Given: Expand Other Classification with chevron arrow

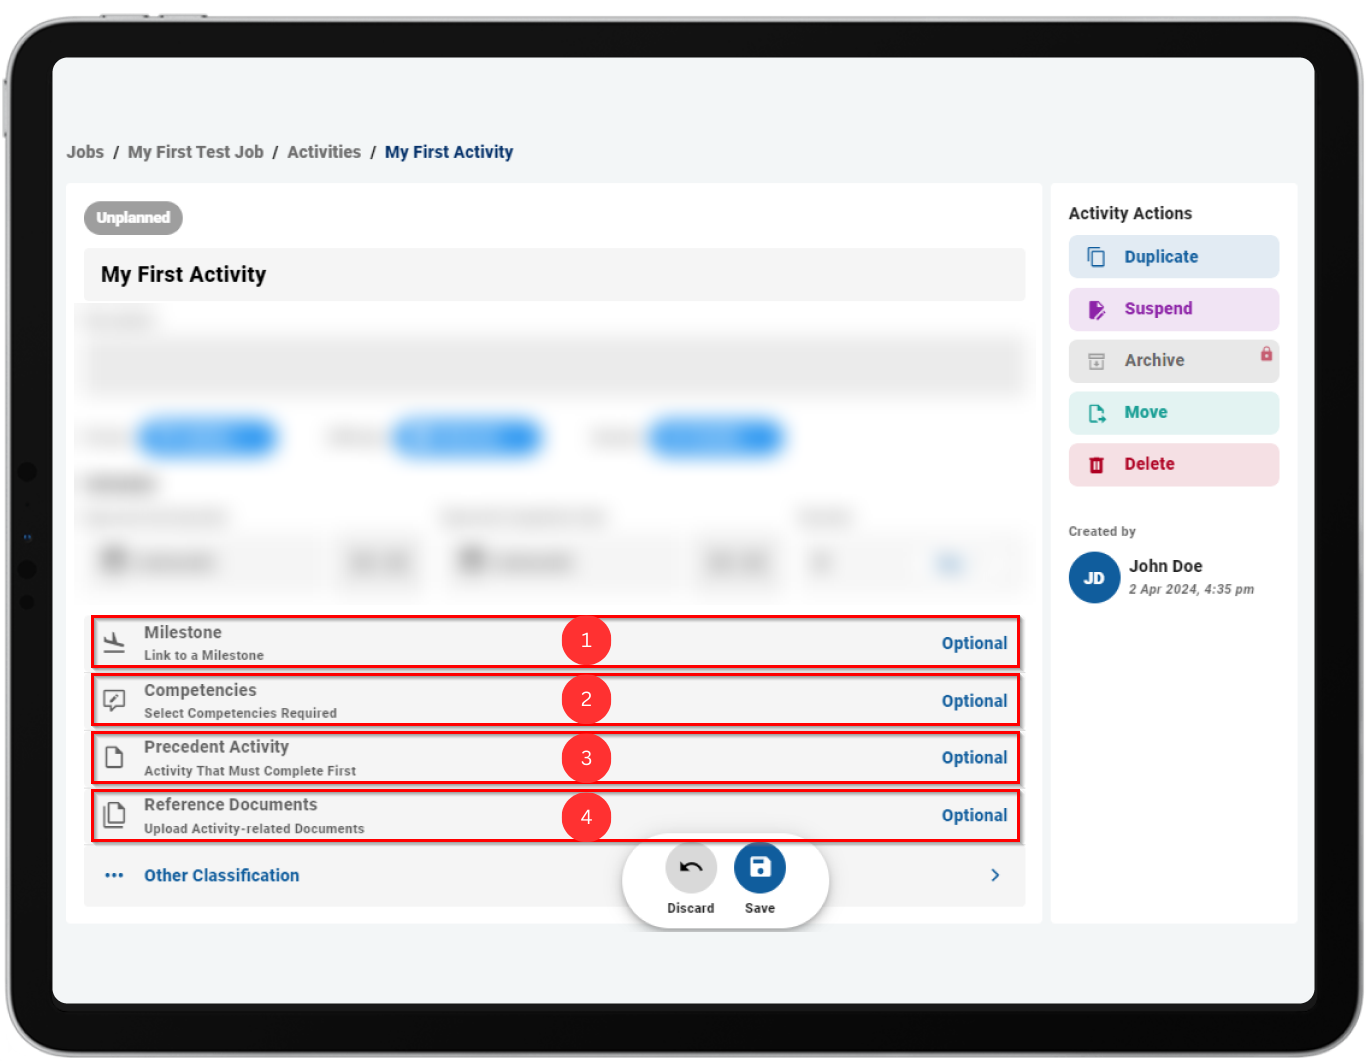Looking at the screenshot, I should click(x=995, y=875).
